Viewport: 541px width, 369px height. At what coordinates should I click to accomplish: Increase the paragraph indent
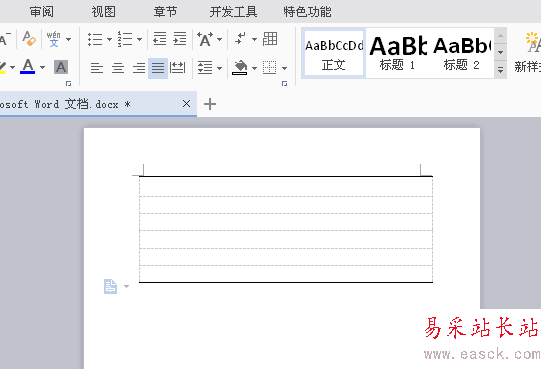(x=180, y=39)
